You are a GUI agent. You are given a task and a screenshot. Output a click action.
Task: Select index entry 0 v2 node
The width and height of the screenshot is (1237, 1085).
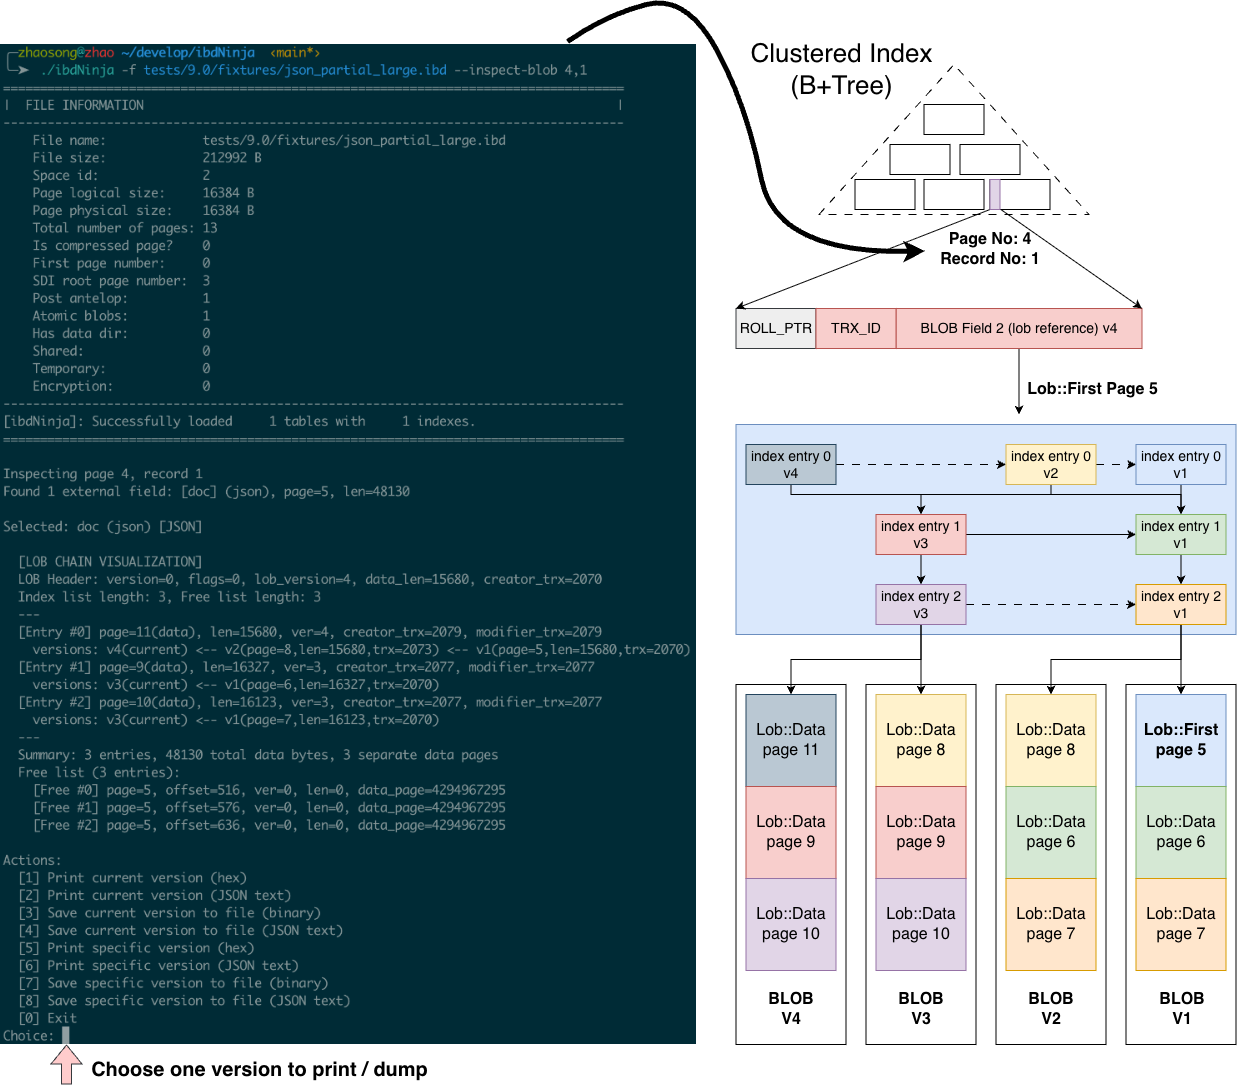[x=1050, y=465]
